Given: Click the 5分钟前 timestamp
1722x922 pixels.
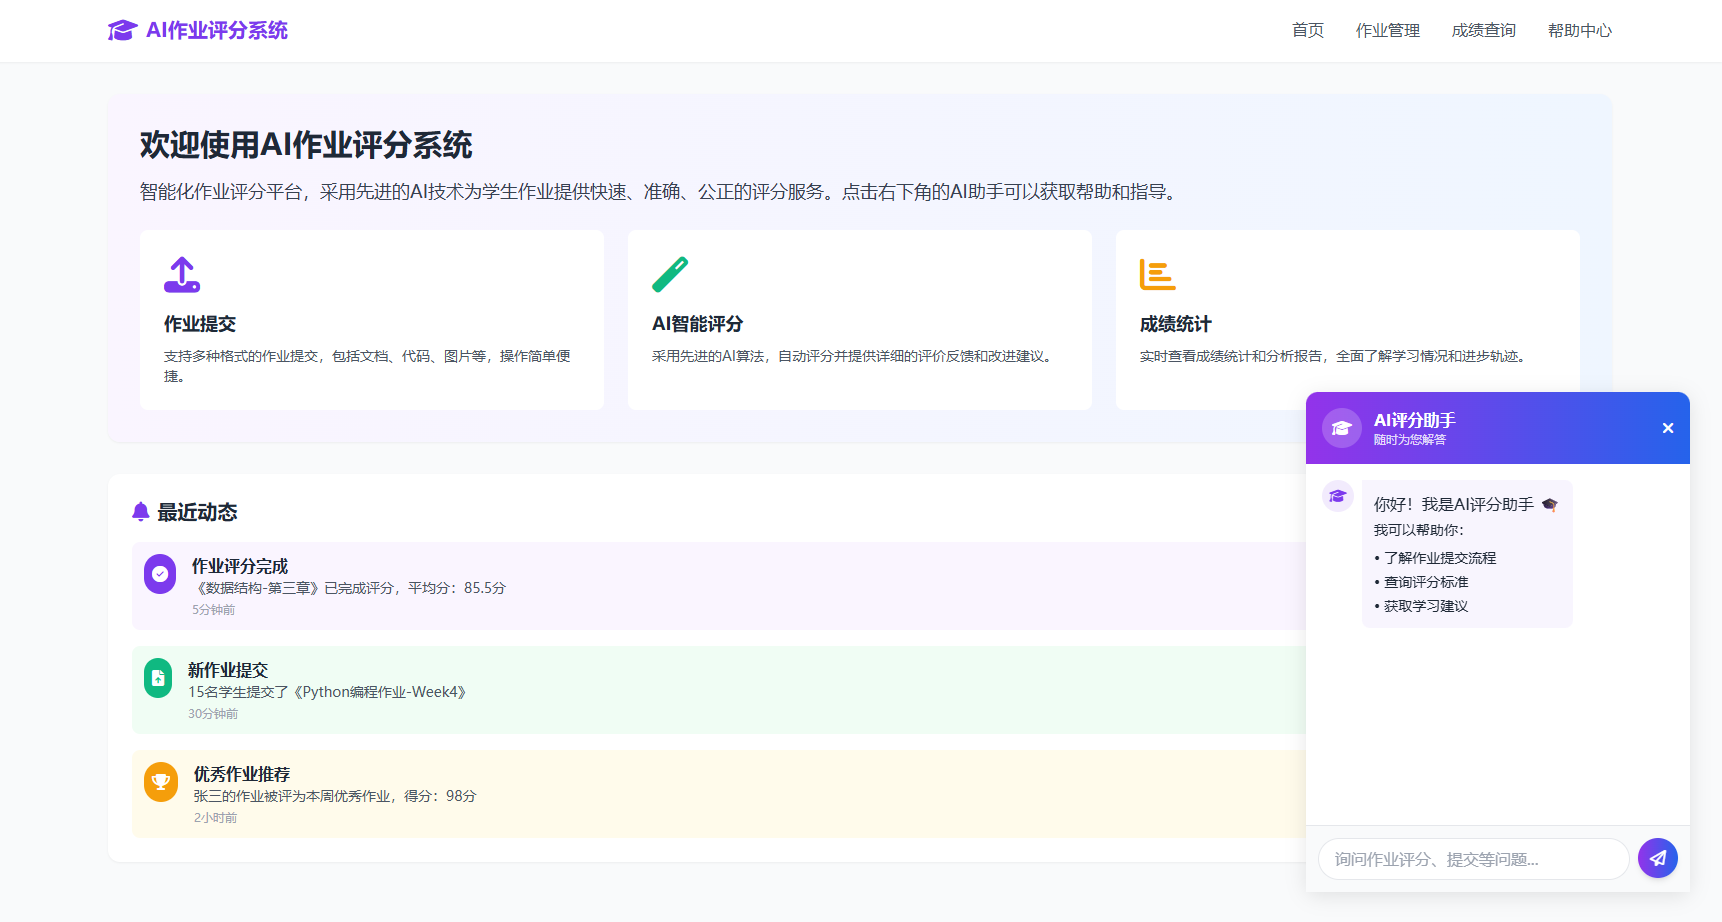Looking at the screenshot, I should click(214, 610).
